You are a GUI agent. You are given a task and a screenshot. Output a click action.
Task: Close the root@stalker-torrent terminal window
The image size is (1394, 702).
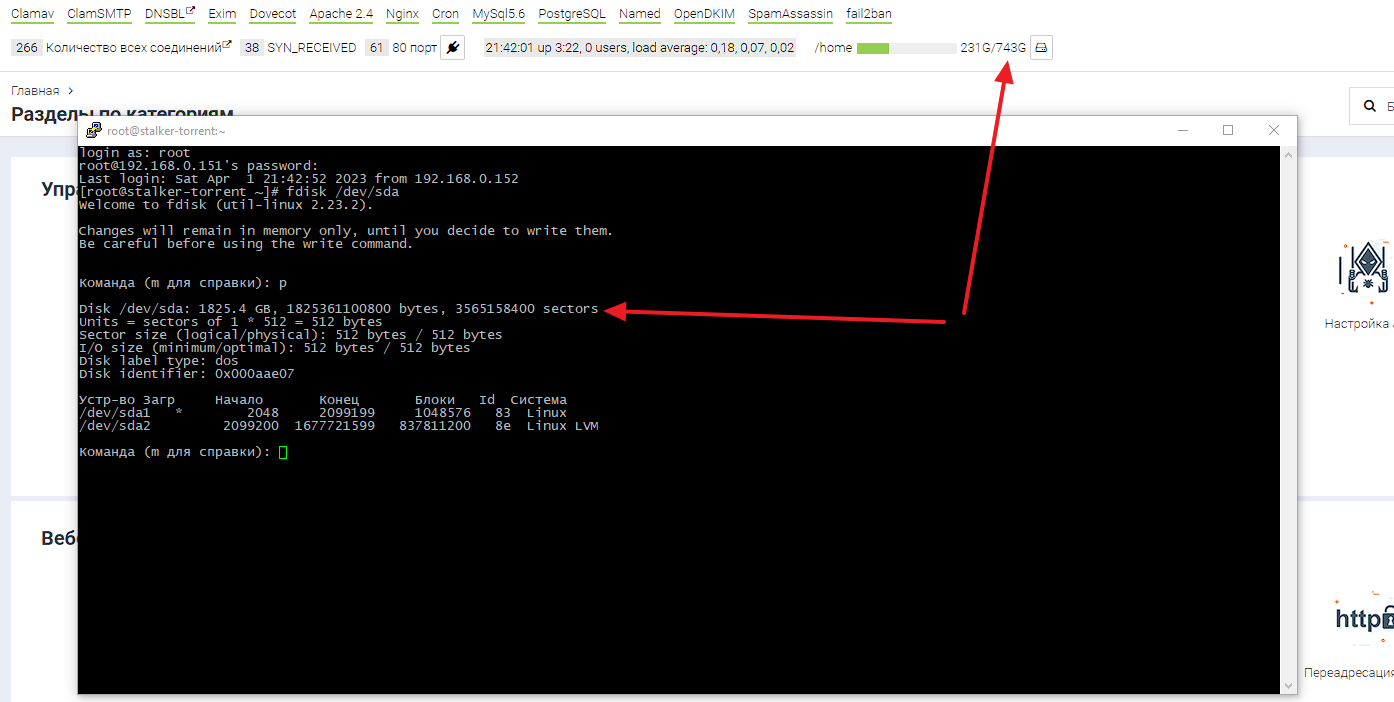1273,130
